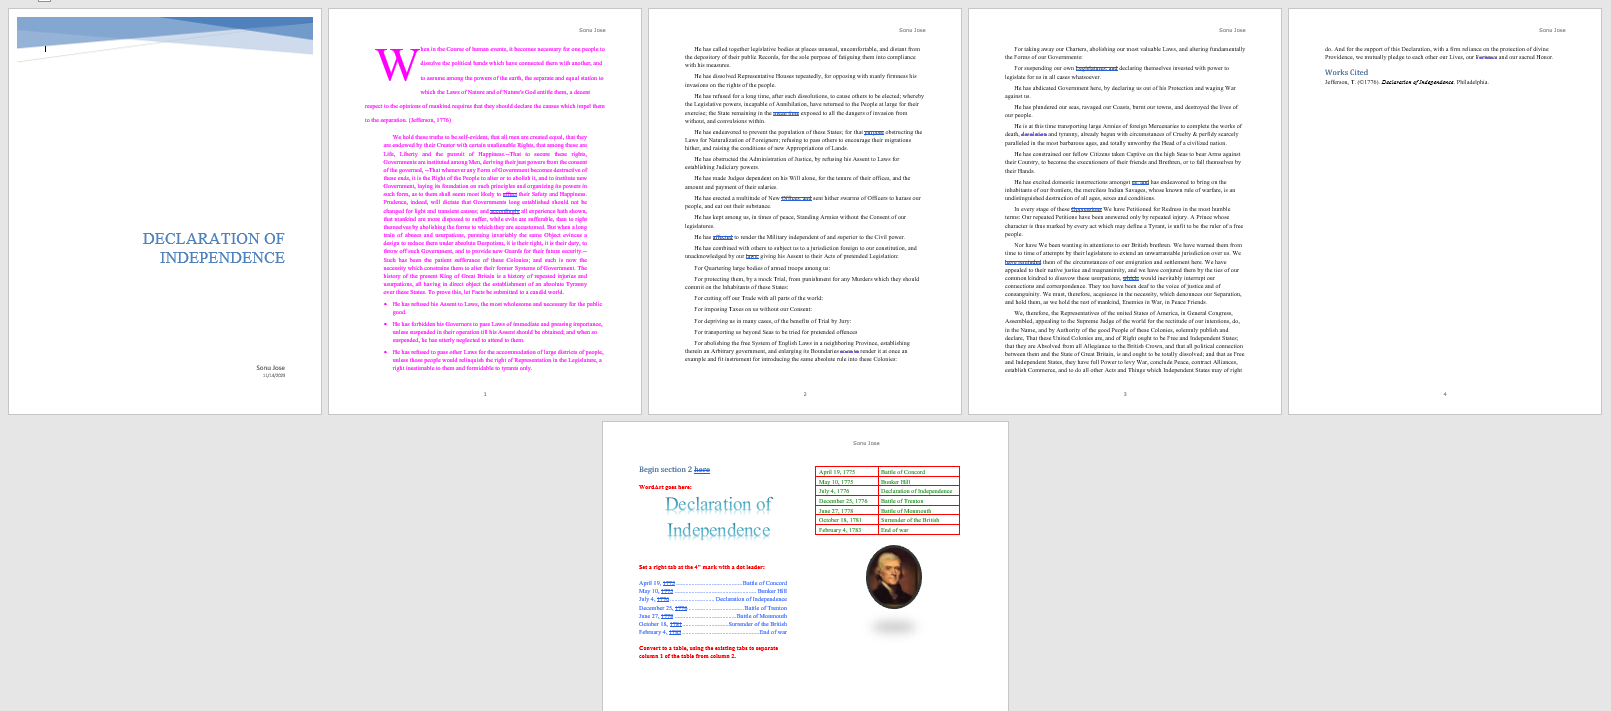Click the 'Begin section 2' heading

(x=673, y=469)
